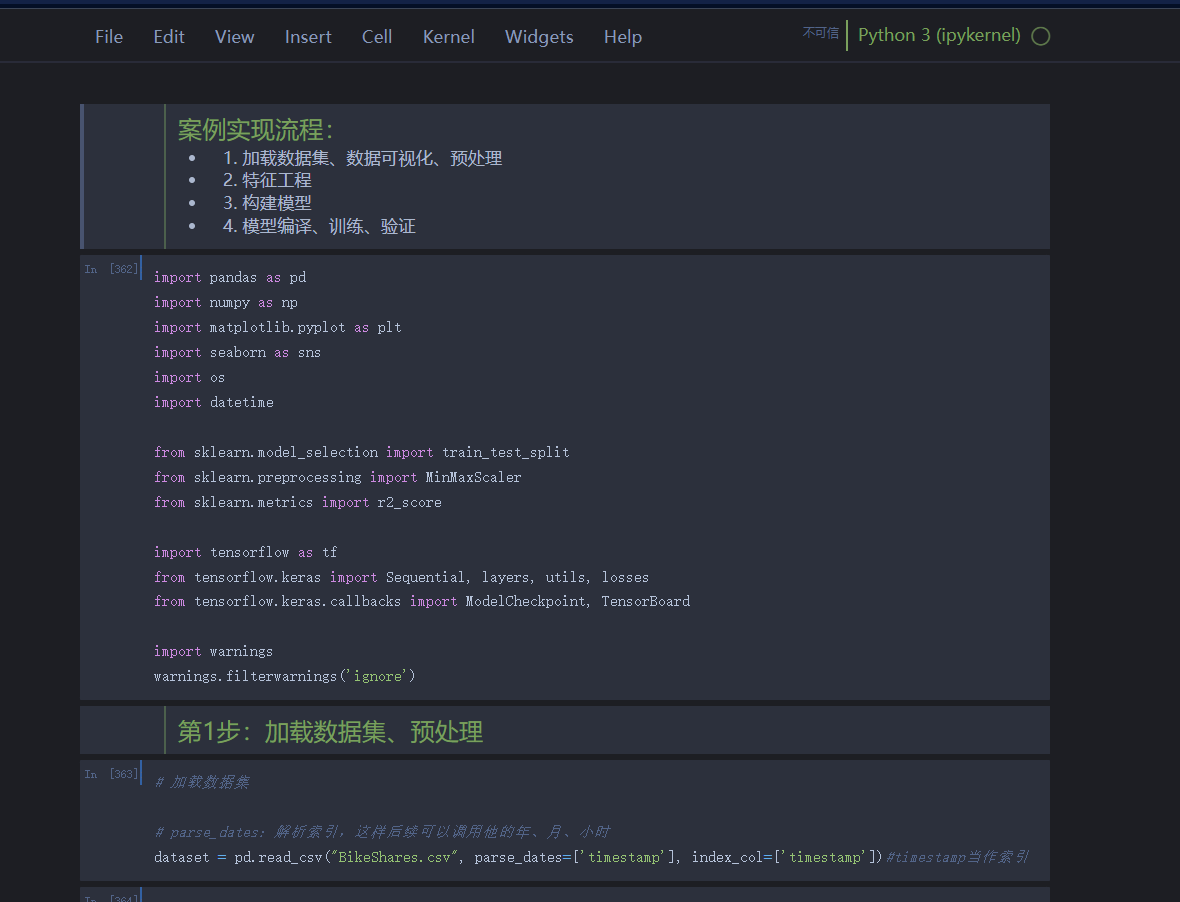Click the line import datetime

click(x=214, y=402)
